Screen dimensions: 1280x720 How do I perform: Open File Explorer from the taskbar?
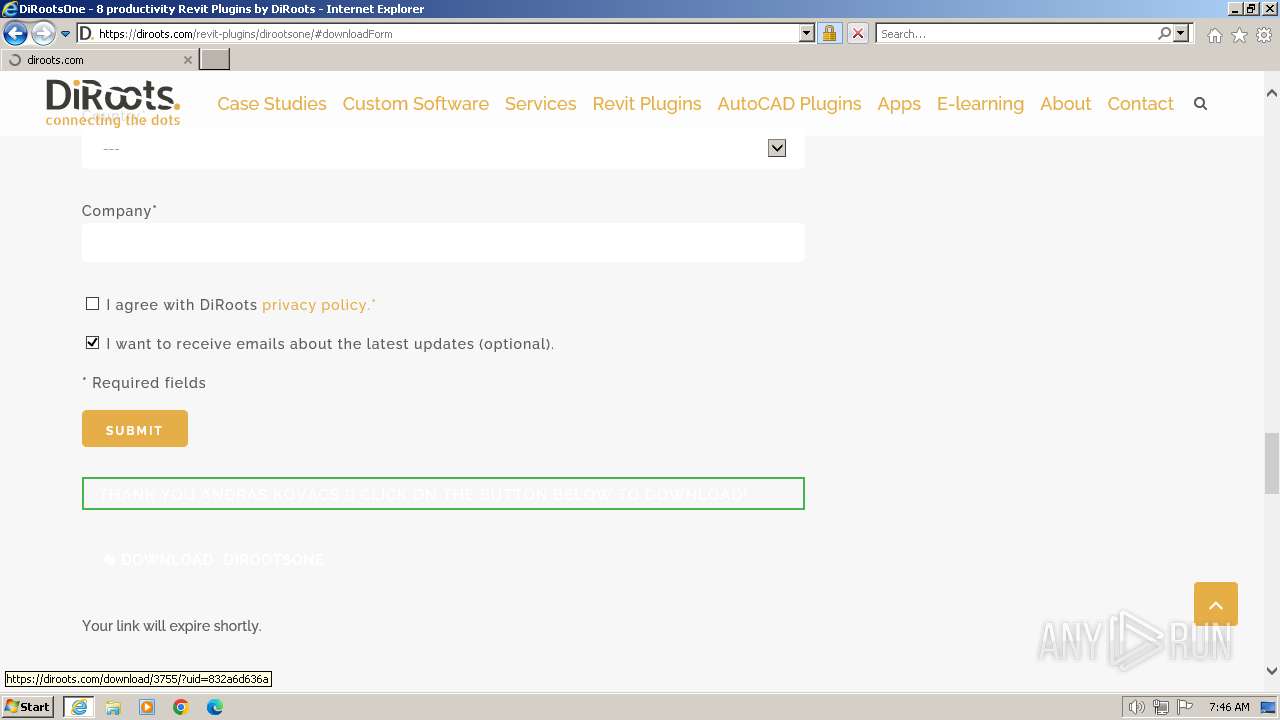tap(113, 707)
